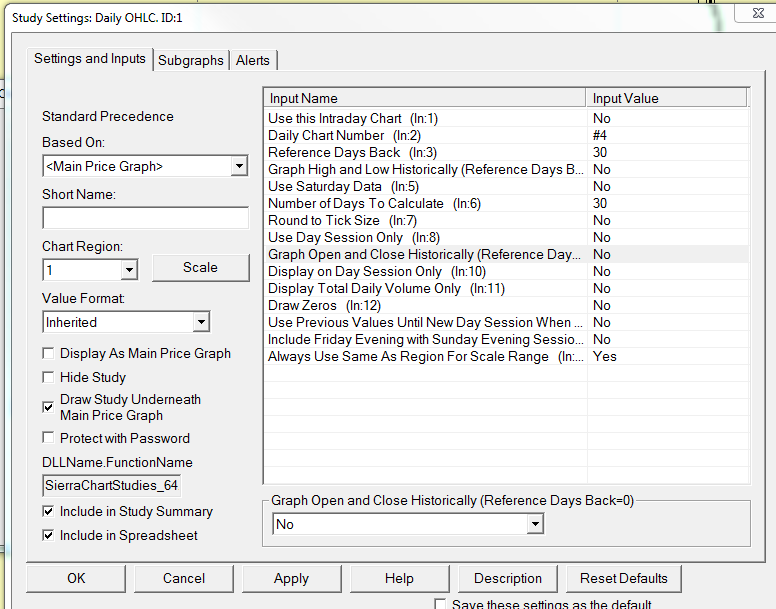
Task: Select Number of Days To Calculate row
Action: point(507,203)
